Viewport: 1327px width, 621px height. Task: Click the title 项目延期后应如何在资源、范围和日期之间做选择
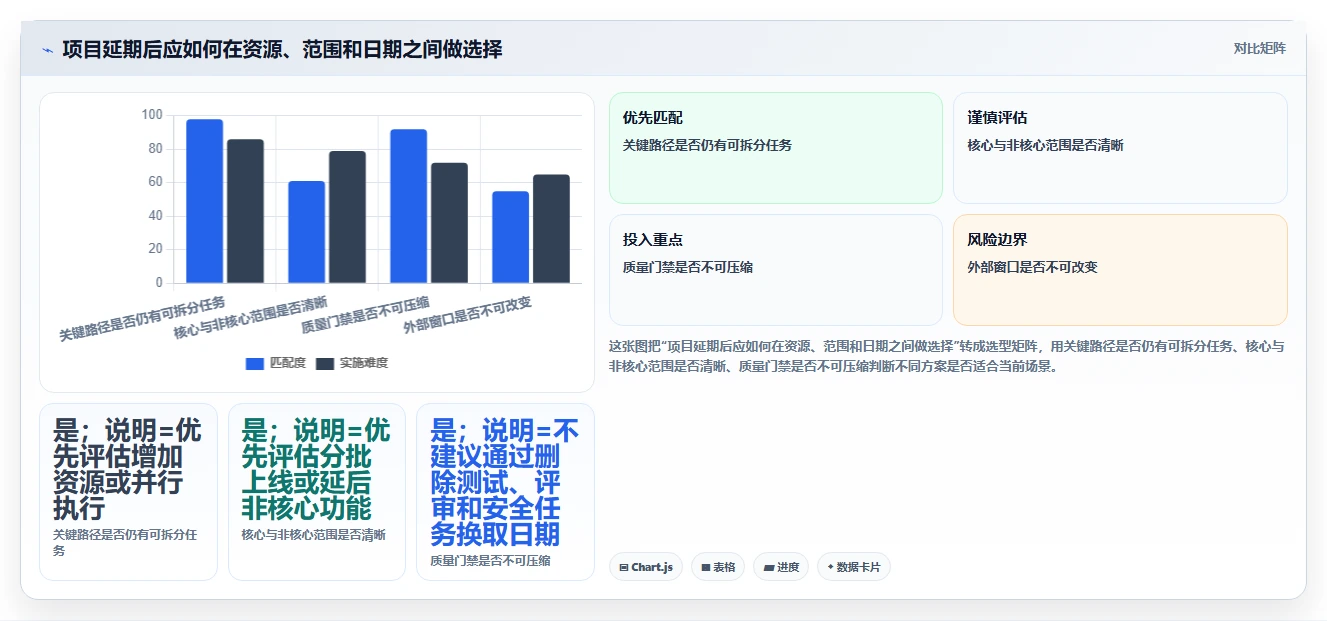click(282, 49)
